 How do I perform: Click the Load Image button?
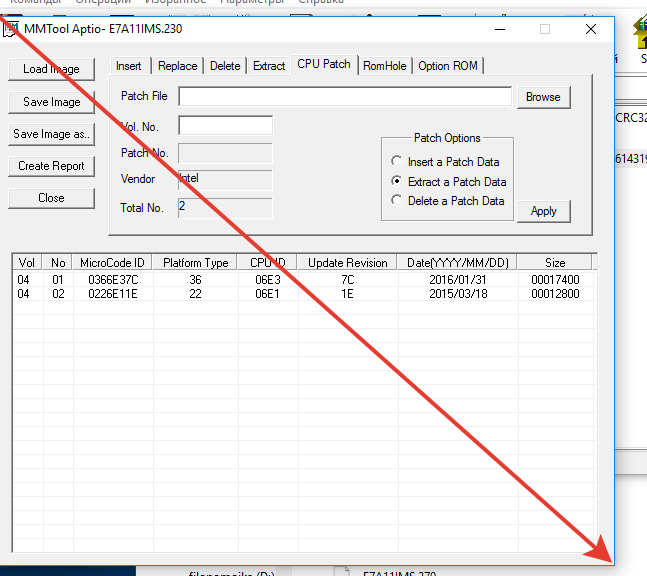click(52, 69)
